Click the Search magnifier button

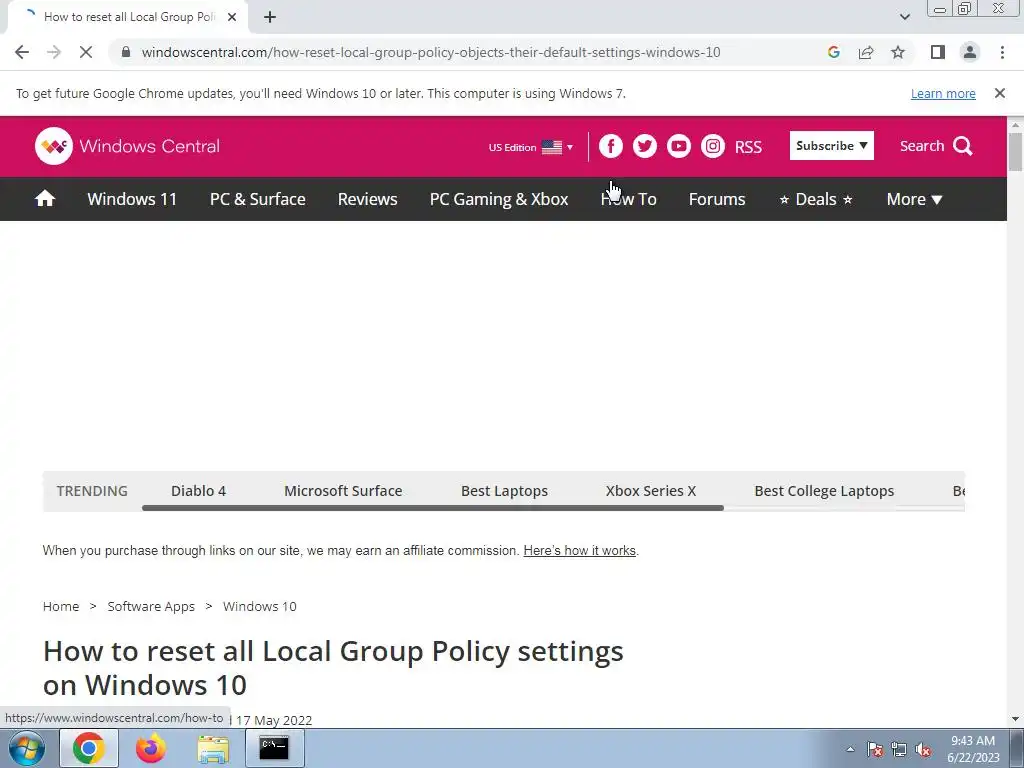point(936,146)
